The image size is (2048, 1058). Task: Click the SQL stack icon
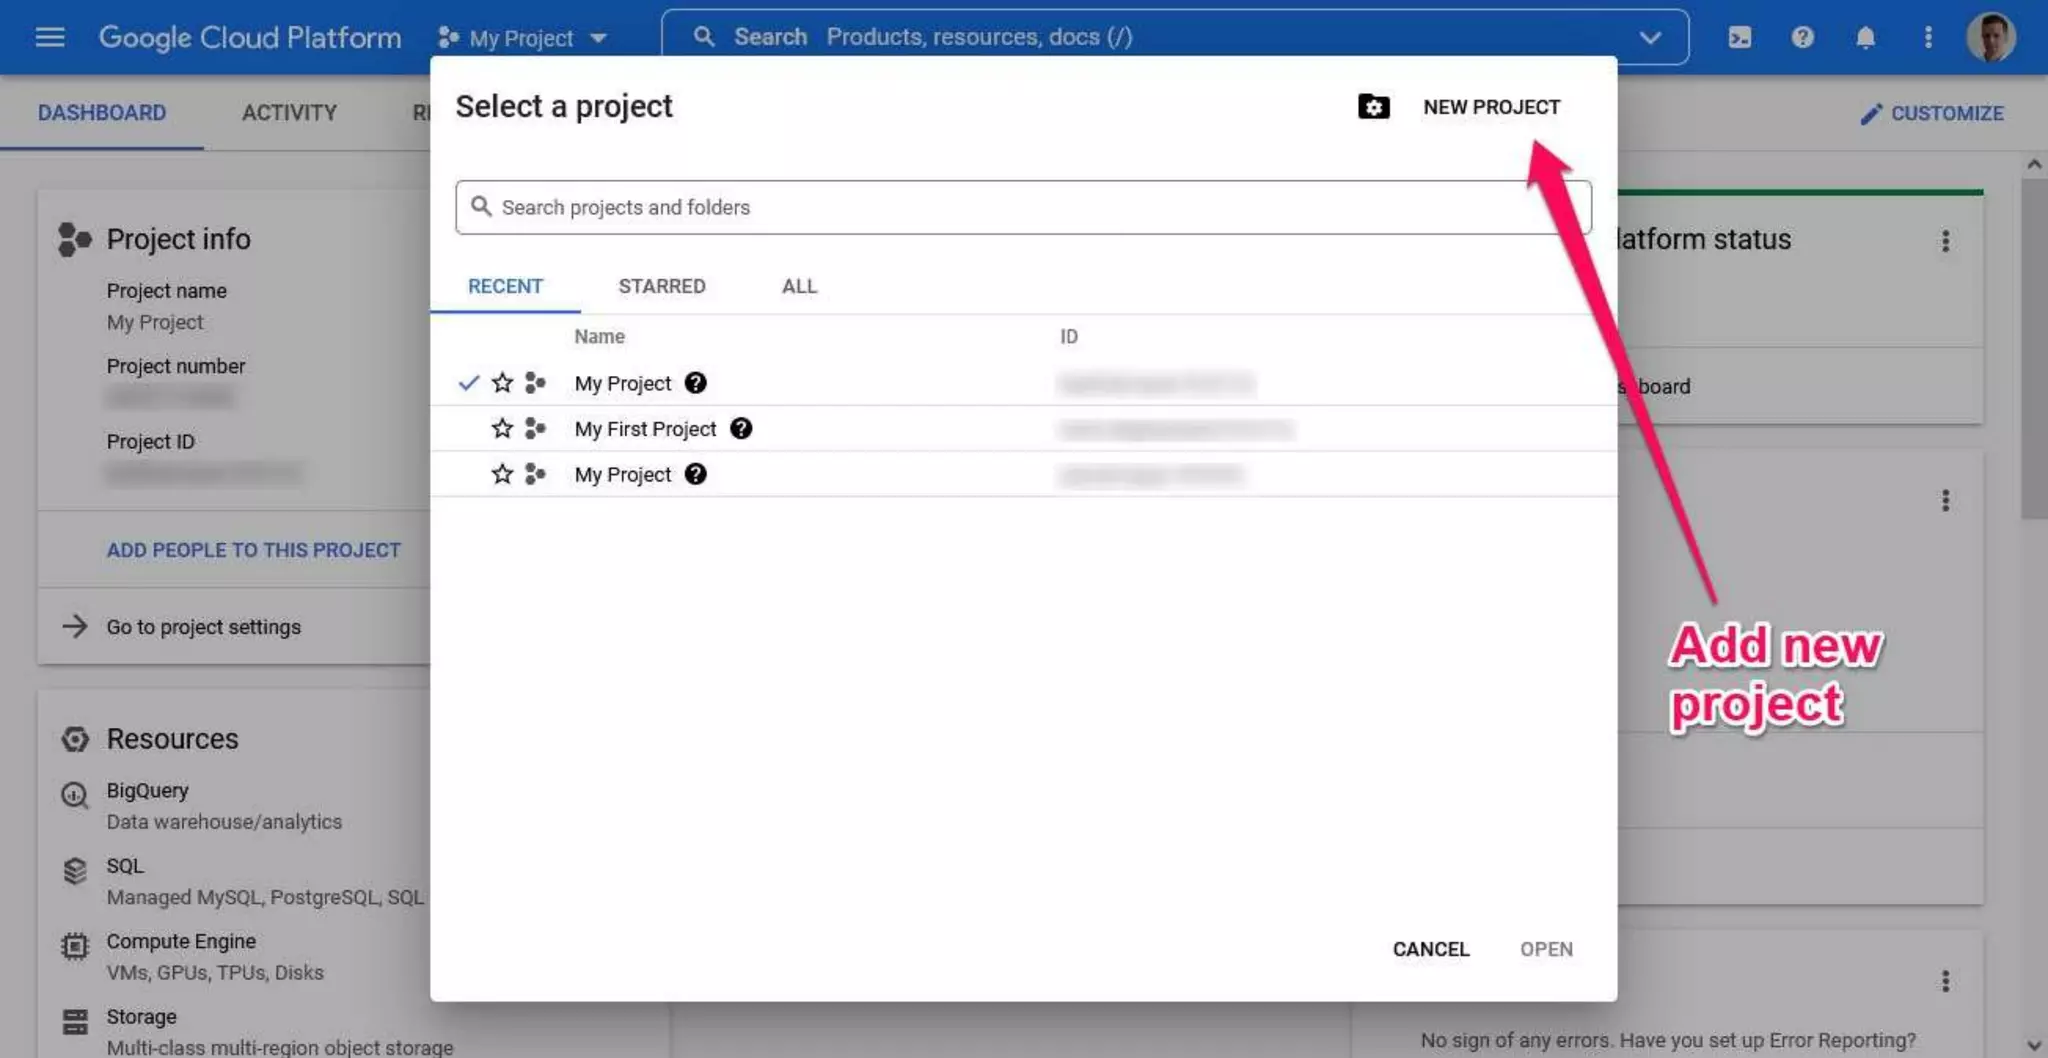[x=75, y=870]
